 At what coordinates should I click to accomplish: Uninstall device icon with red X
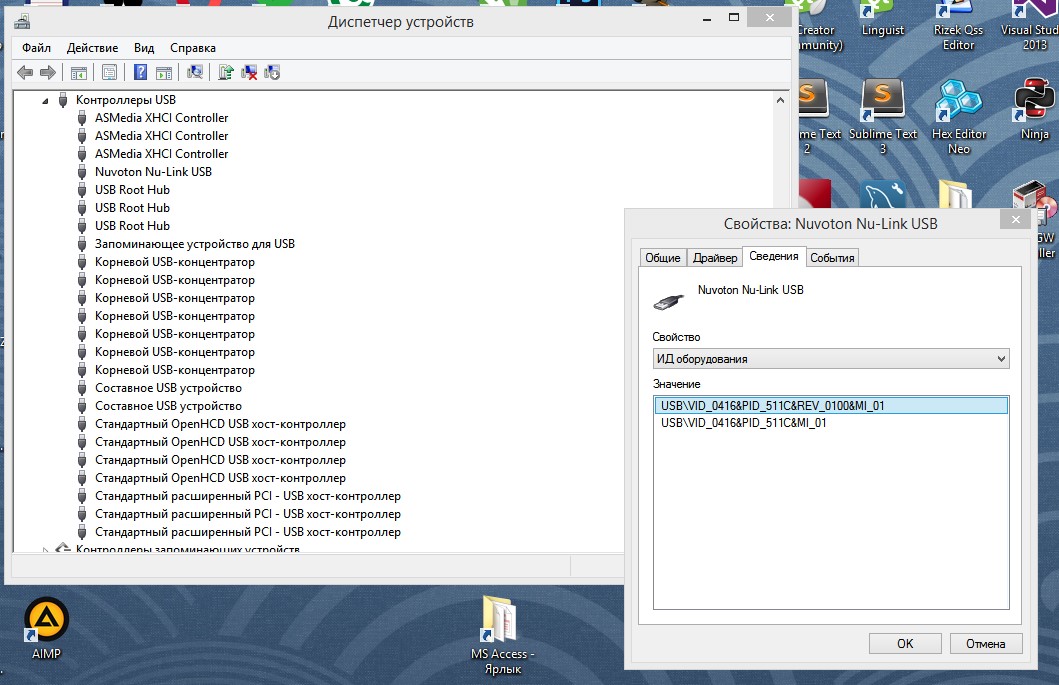point(249,72)
